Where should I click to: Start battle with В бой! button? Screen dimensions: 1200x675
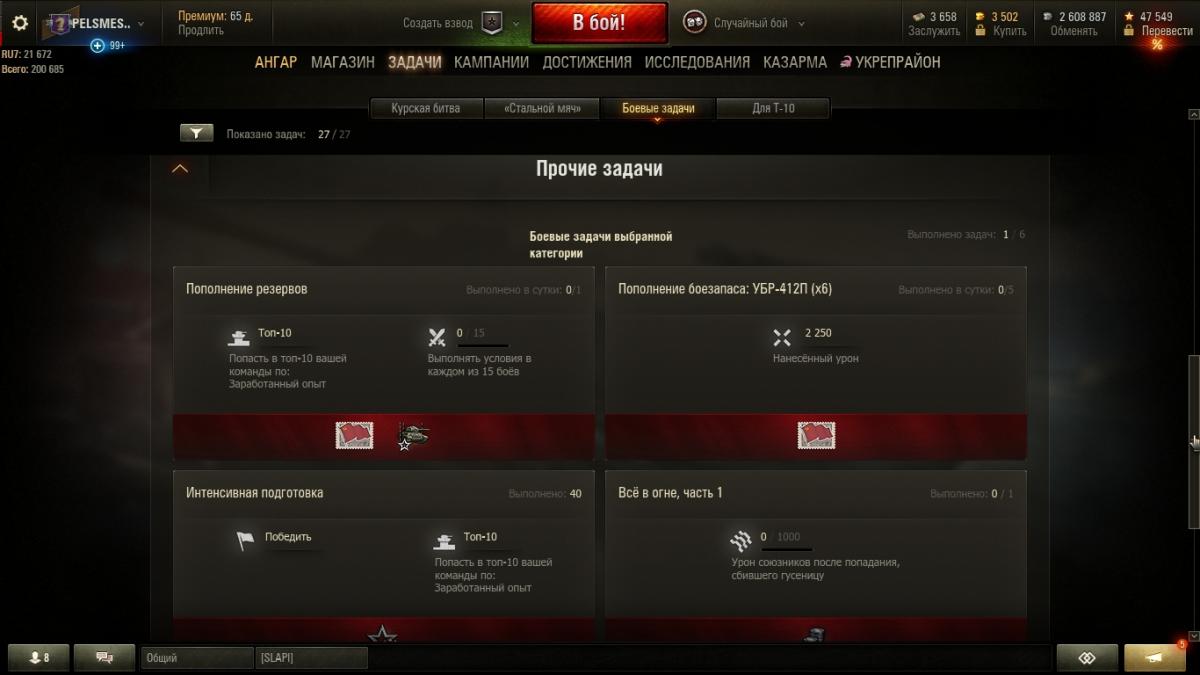point(599,23)
